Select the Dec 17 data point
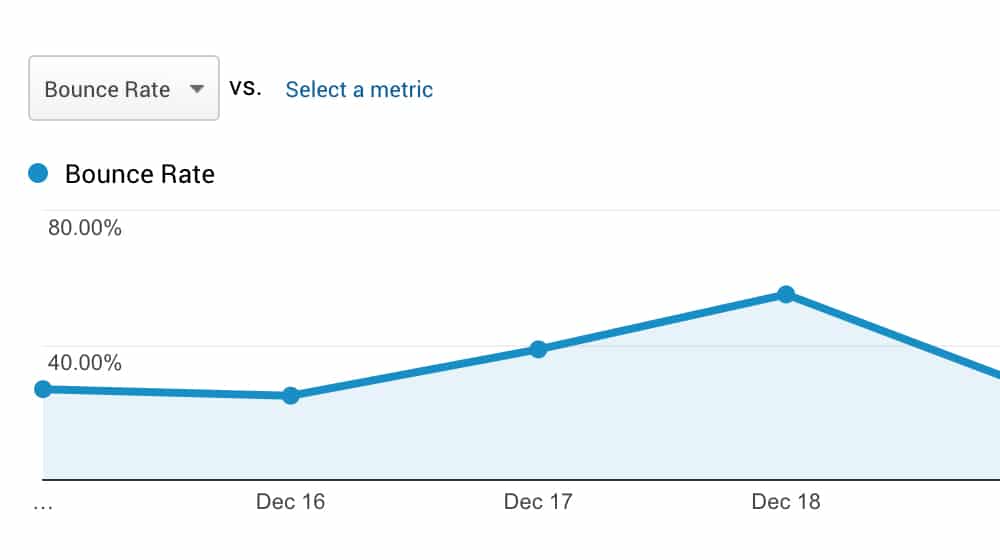 pos(538,349)
